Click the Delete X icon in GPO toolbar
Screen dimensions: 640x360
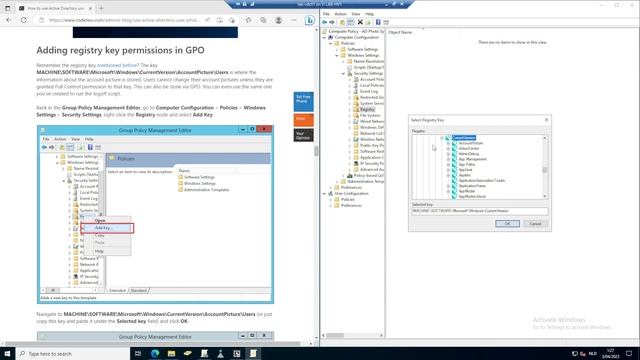click(360, 22)
